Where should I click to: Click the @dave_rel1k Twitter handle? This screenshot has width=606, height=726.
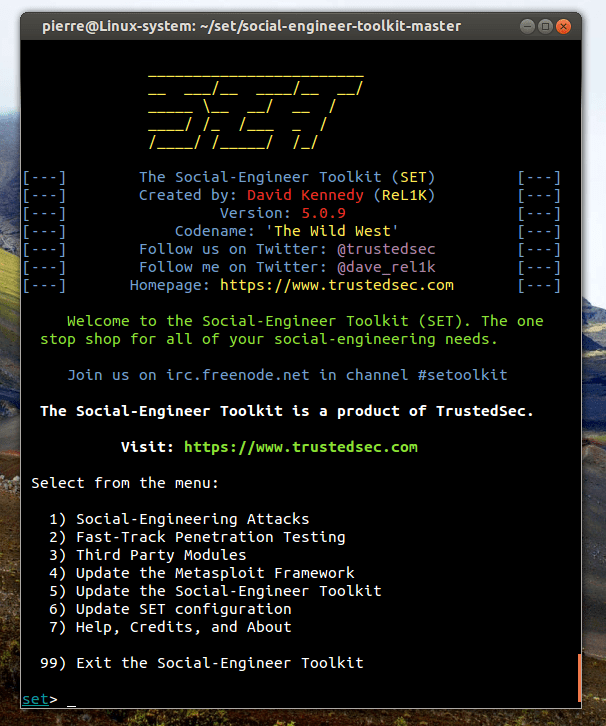pyautogui.click(x=386, y=267)
